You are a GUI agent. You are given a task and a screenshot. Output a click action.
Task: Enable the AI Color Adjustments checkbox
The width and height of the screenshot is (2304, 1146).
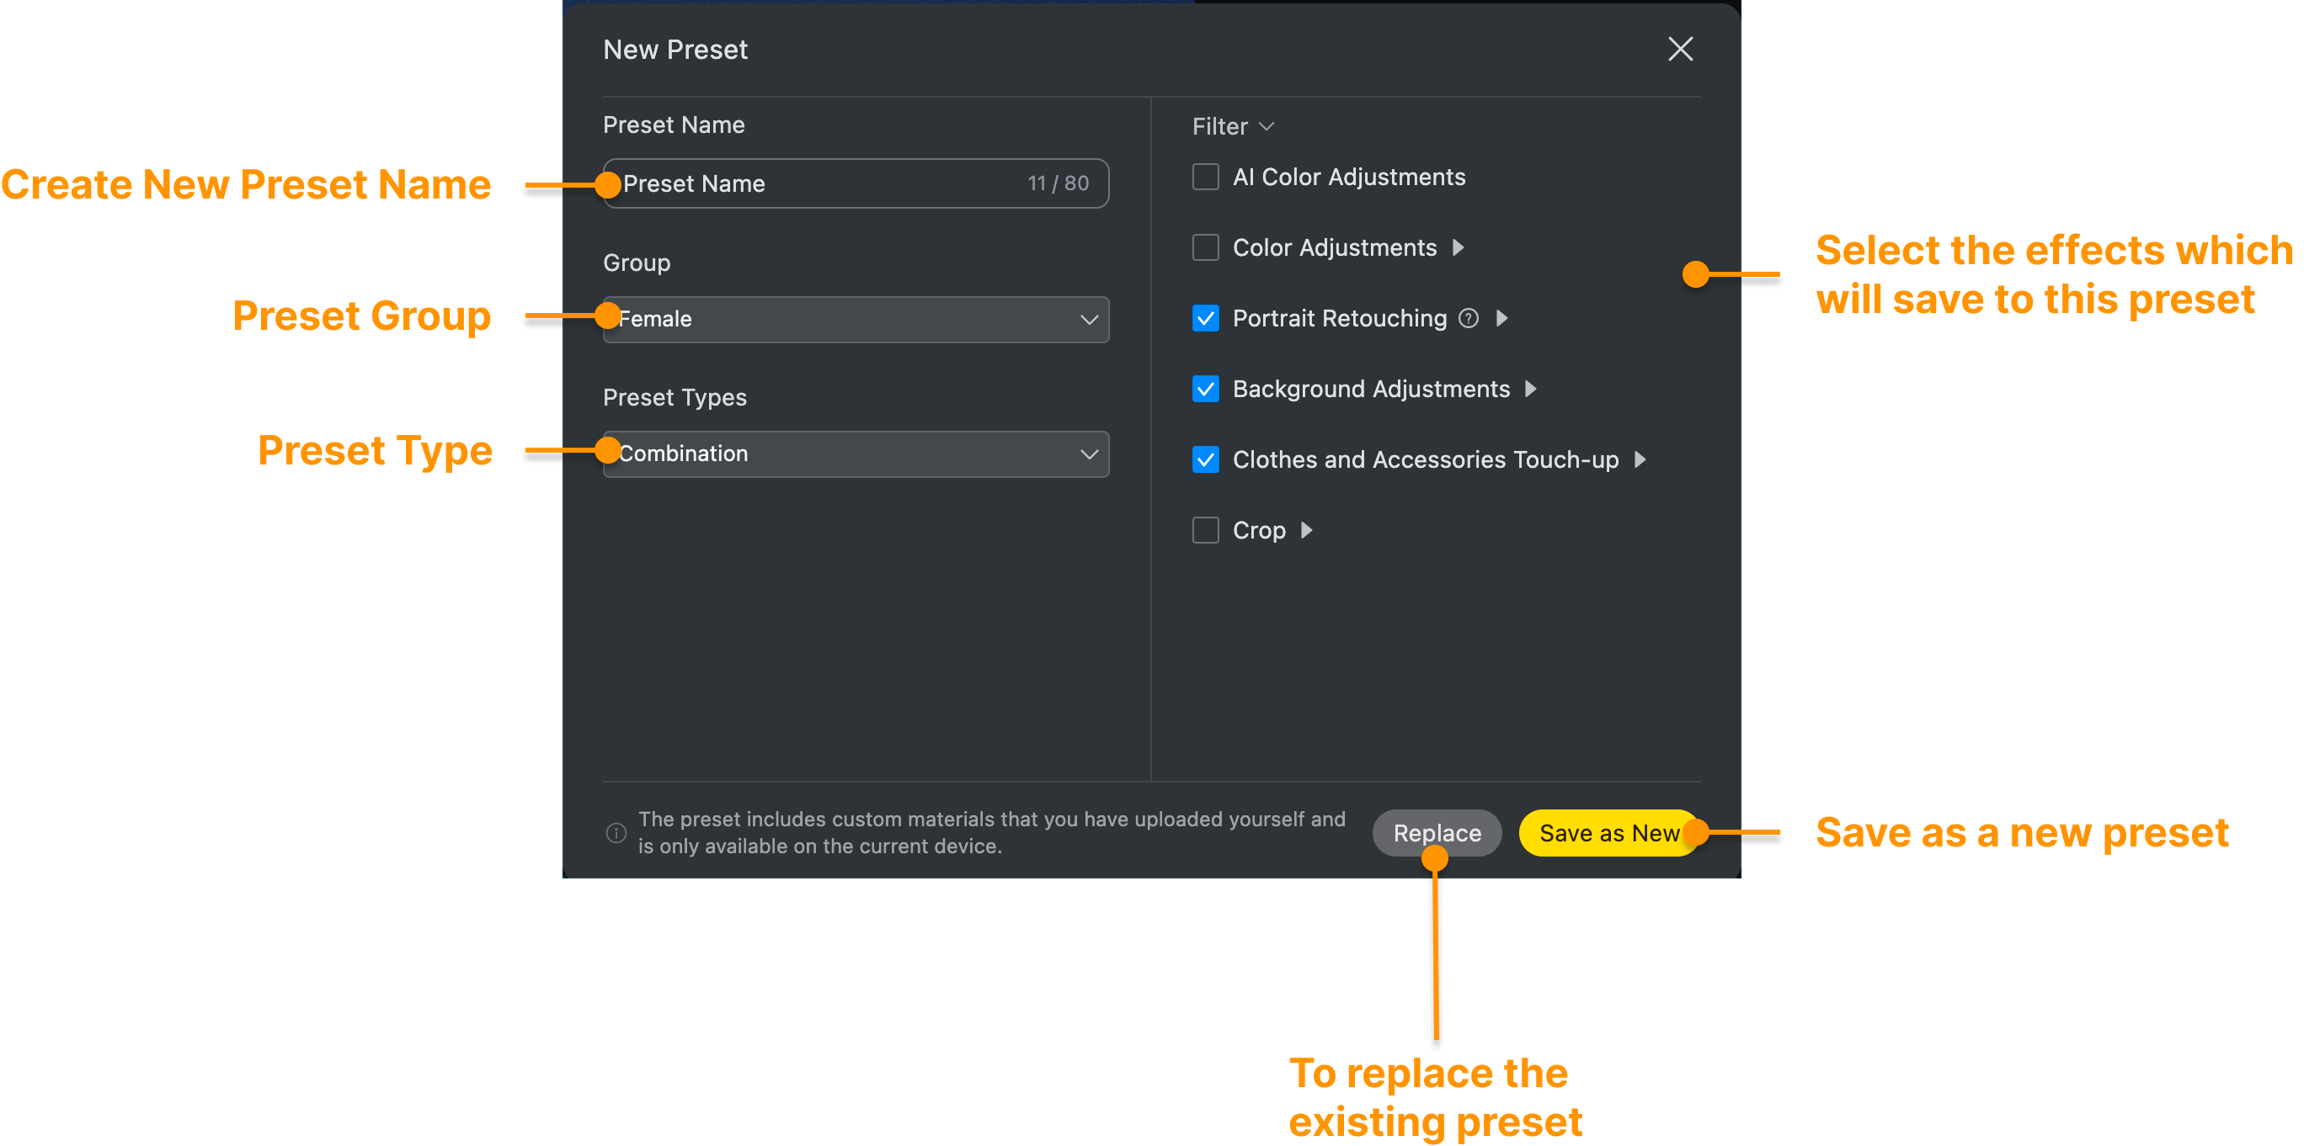point(1206,177)
